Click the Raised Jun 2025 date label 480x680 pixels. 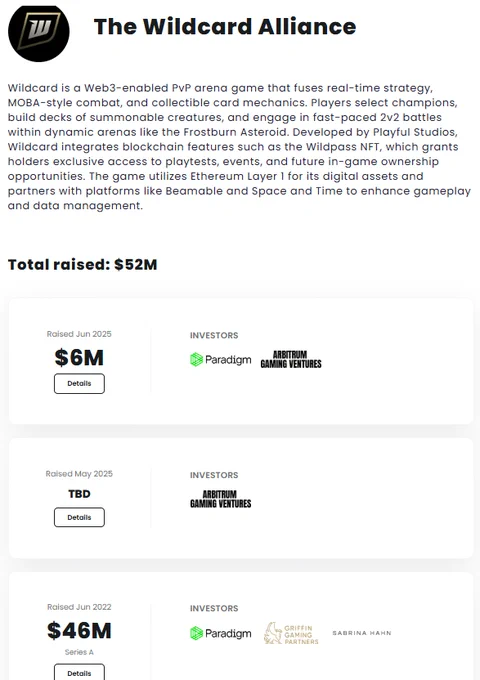tap(79, 334)
